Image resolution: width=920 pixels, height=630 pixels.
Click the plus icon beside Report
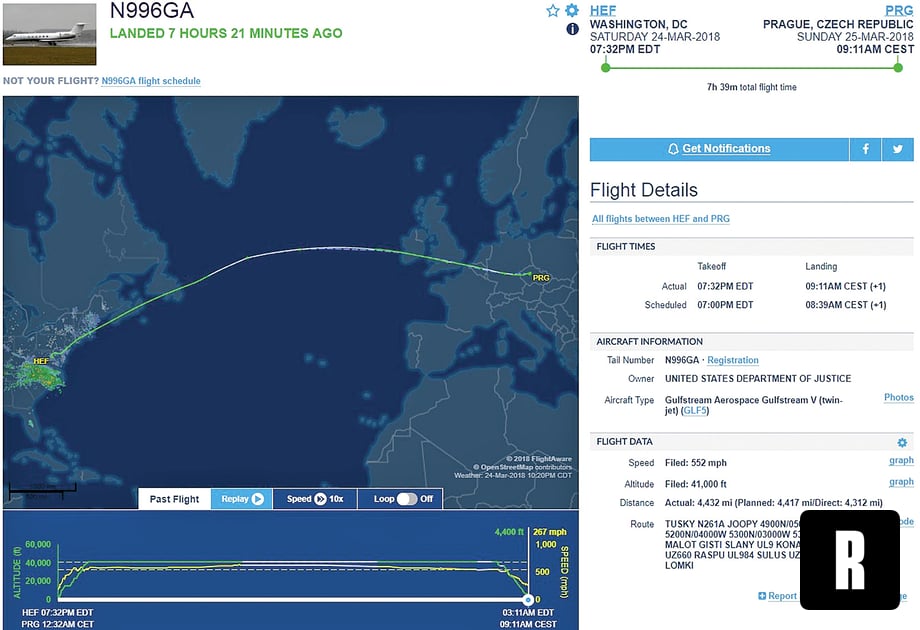(762, 596)
